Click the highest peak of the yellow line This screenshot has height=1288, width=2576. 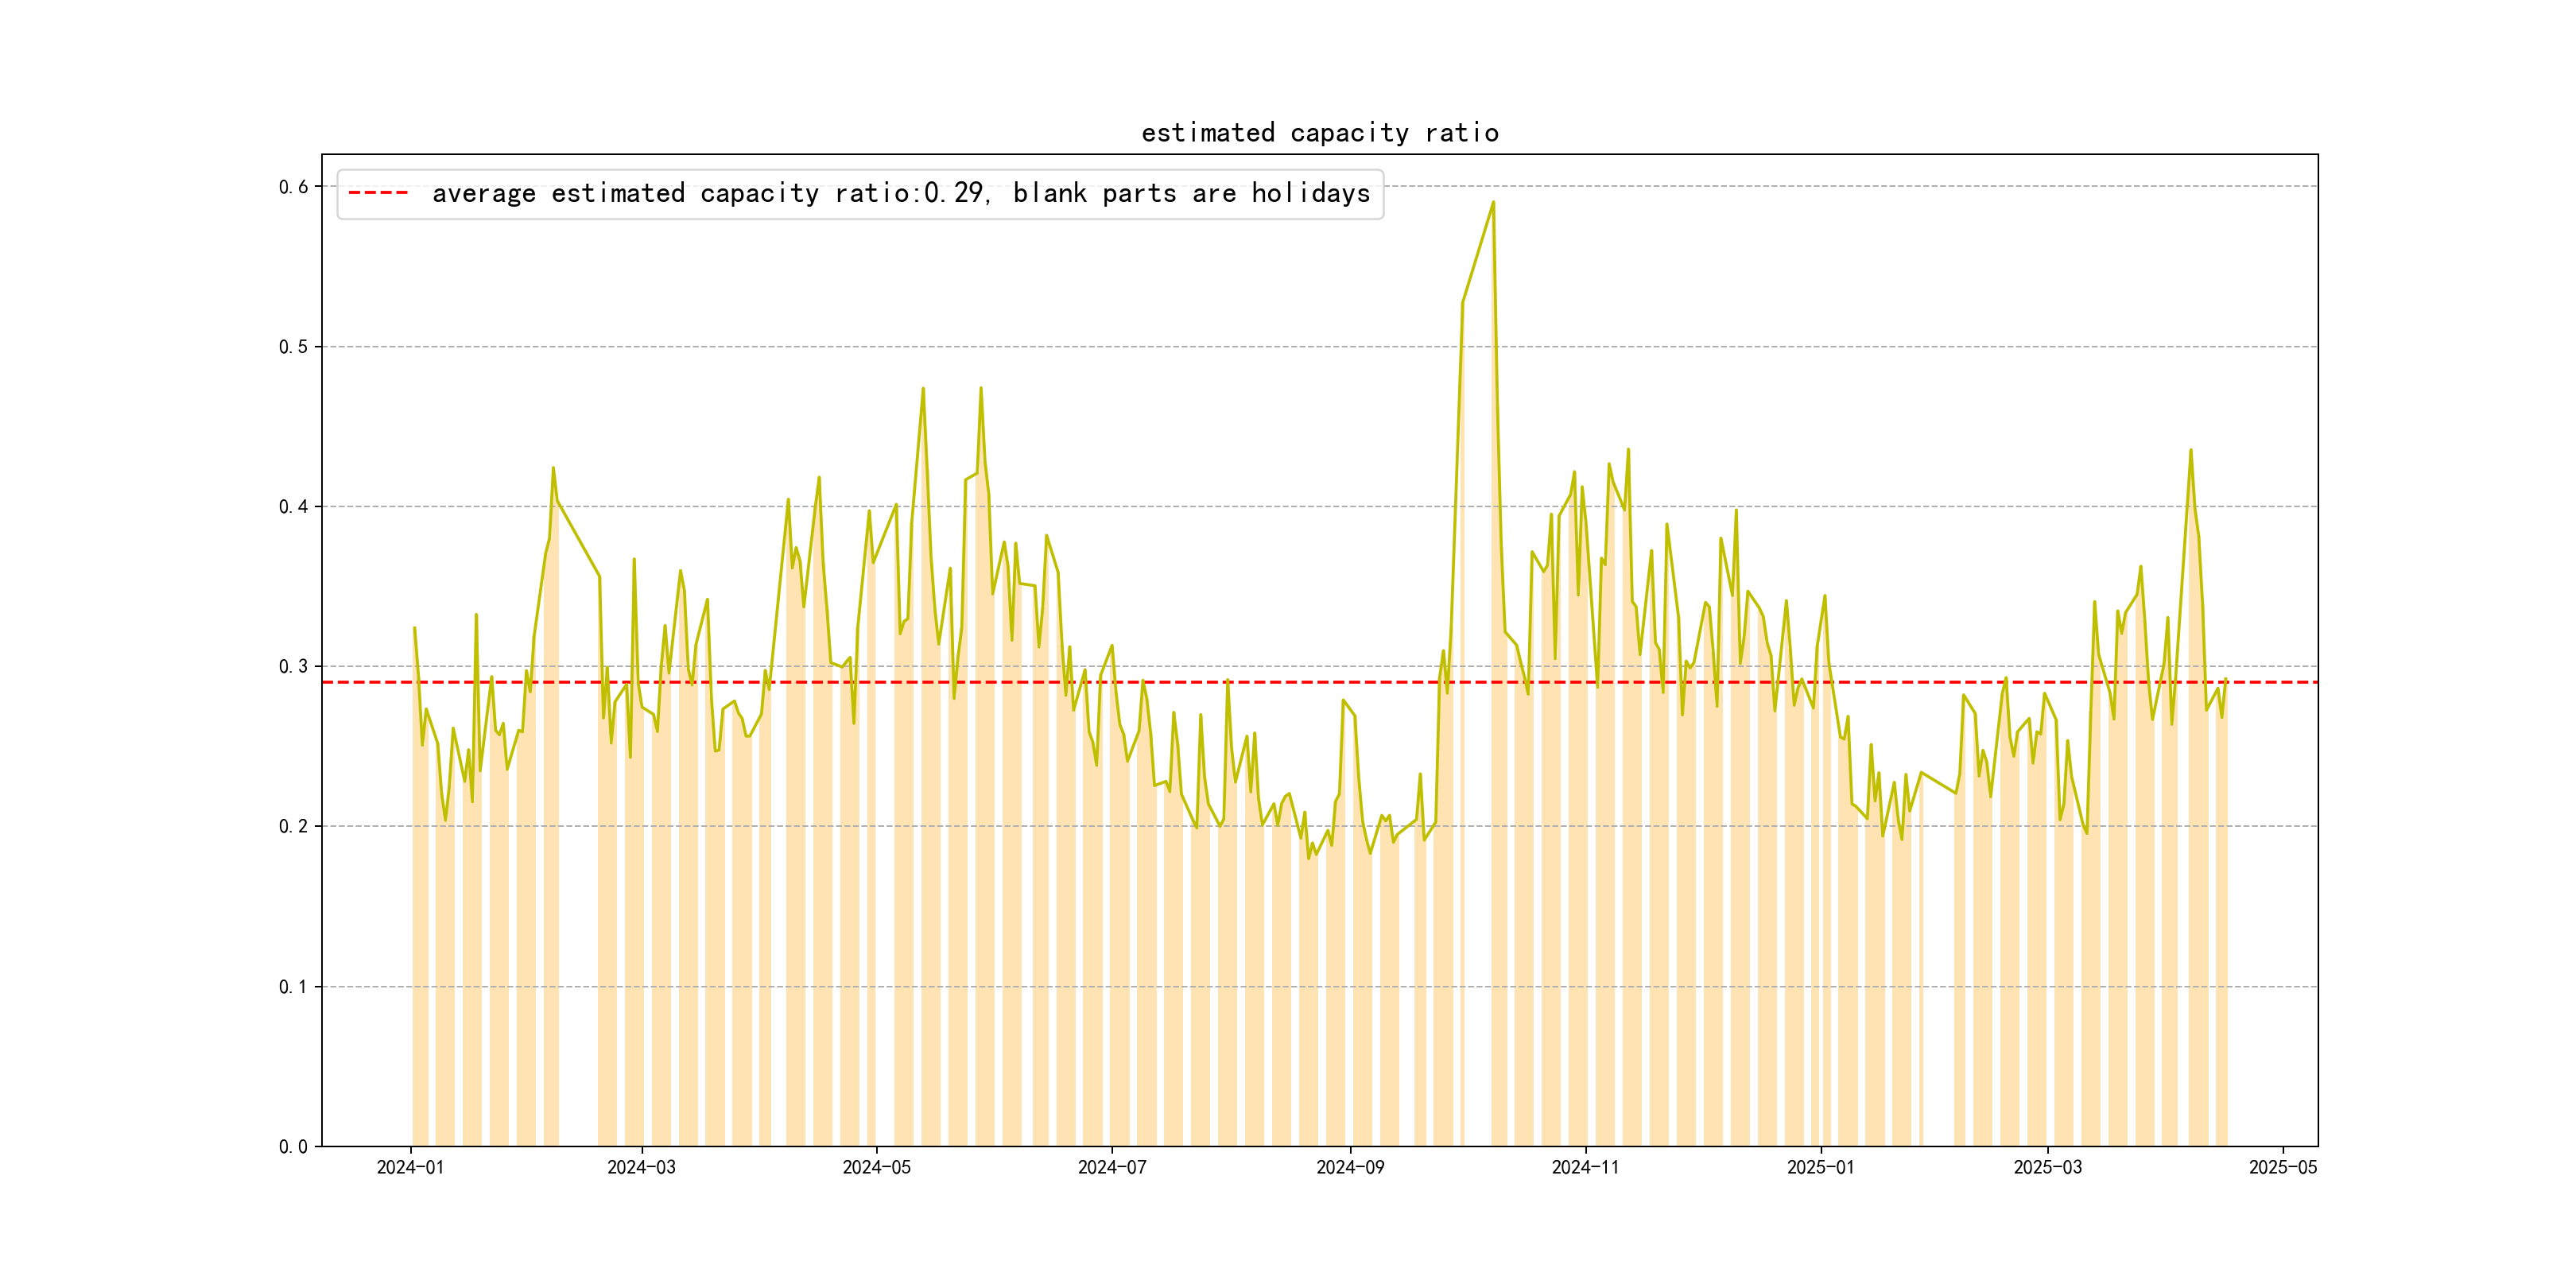pos(1493,203)
